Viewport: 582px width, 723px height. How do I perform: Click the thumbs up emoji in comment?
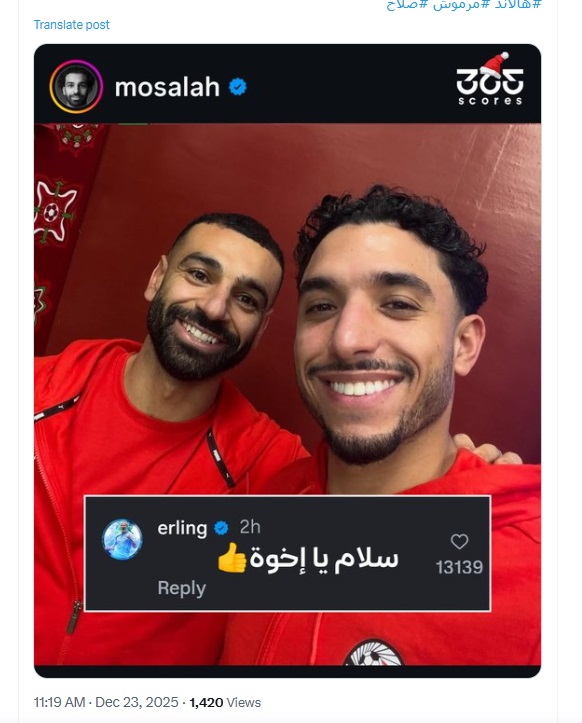click(232, 557)
